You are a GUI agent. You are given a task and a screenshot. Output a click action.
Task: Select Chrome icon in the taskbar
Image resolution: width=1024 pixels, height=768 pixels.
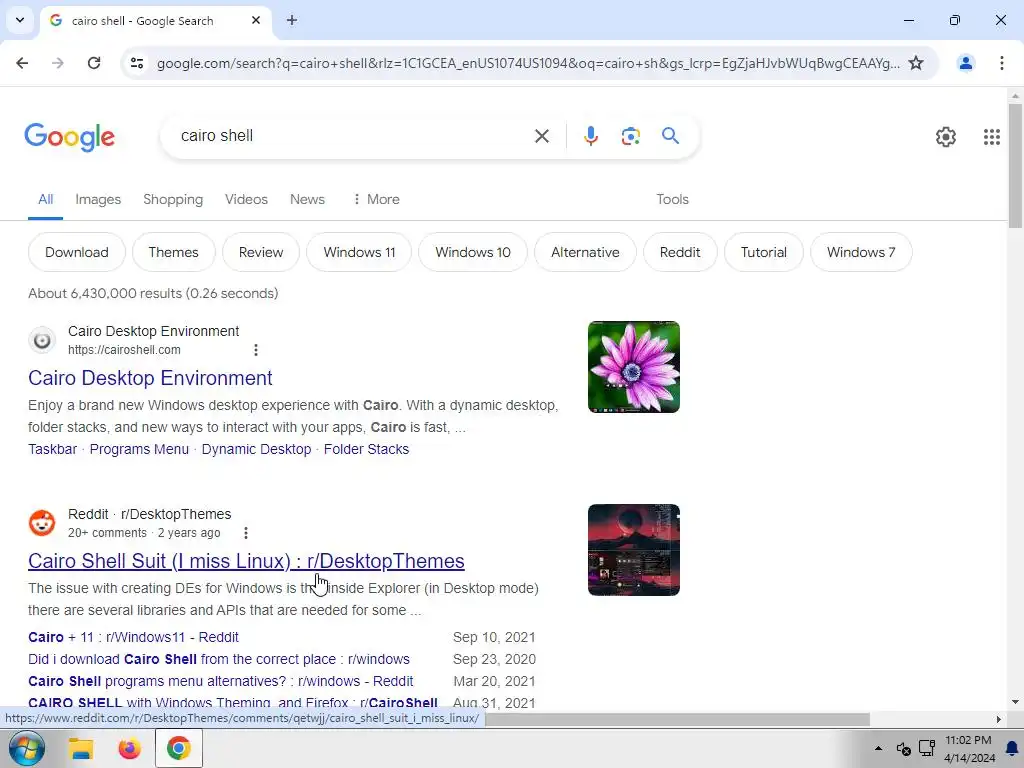[178, 748]
